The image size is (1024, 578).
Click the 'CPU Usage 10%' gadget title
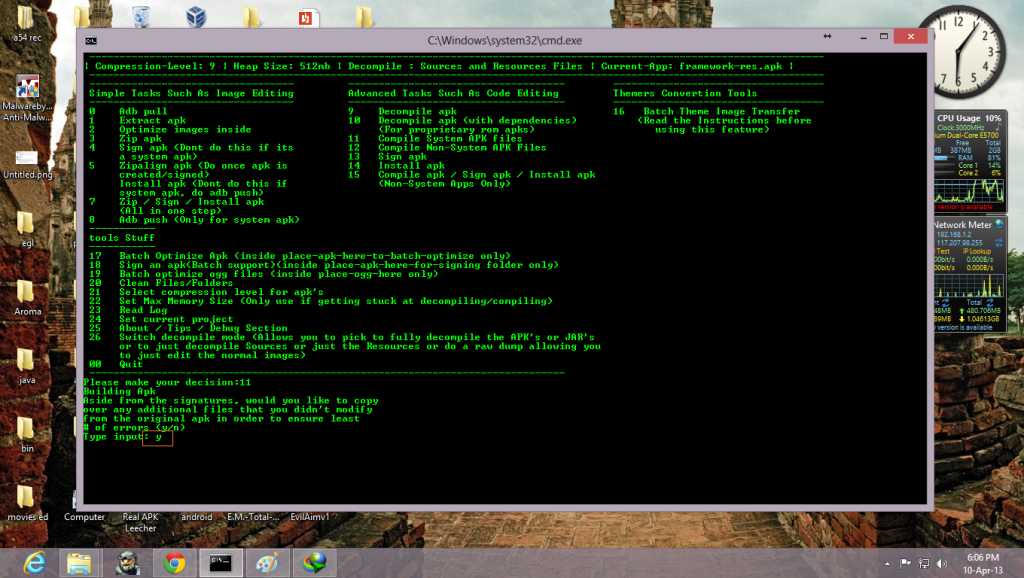[969, 118]
